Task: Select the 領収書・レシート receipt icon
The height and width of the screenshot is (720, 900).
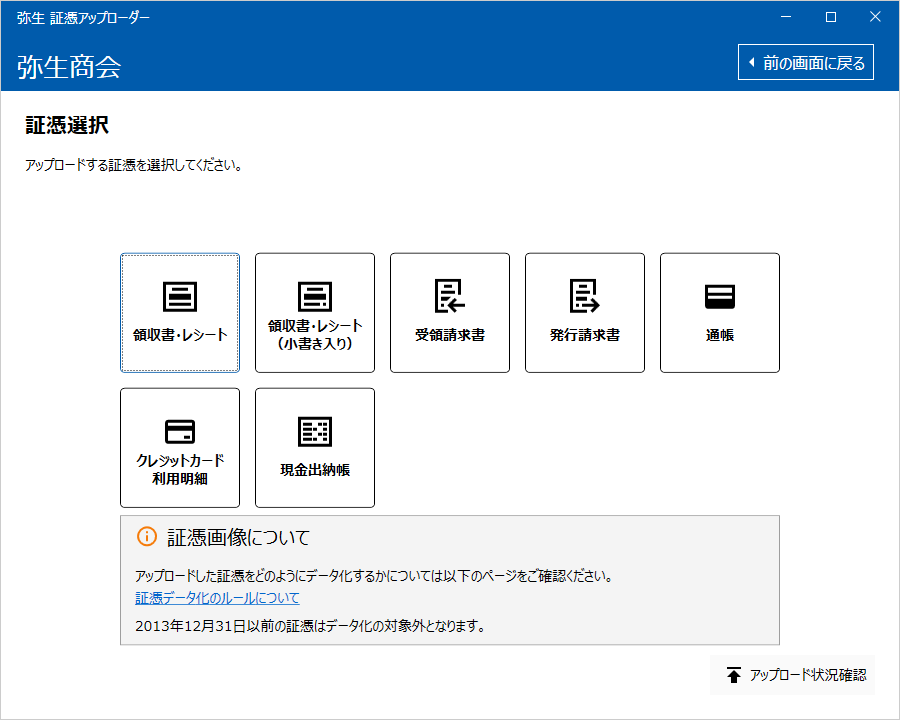Action: (x=180, y=296)
